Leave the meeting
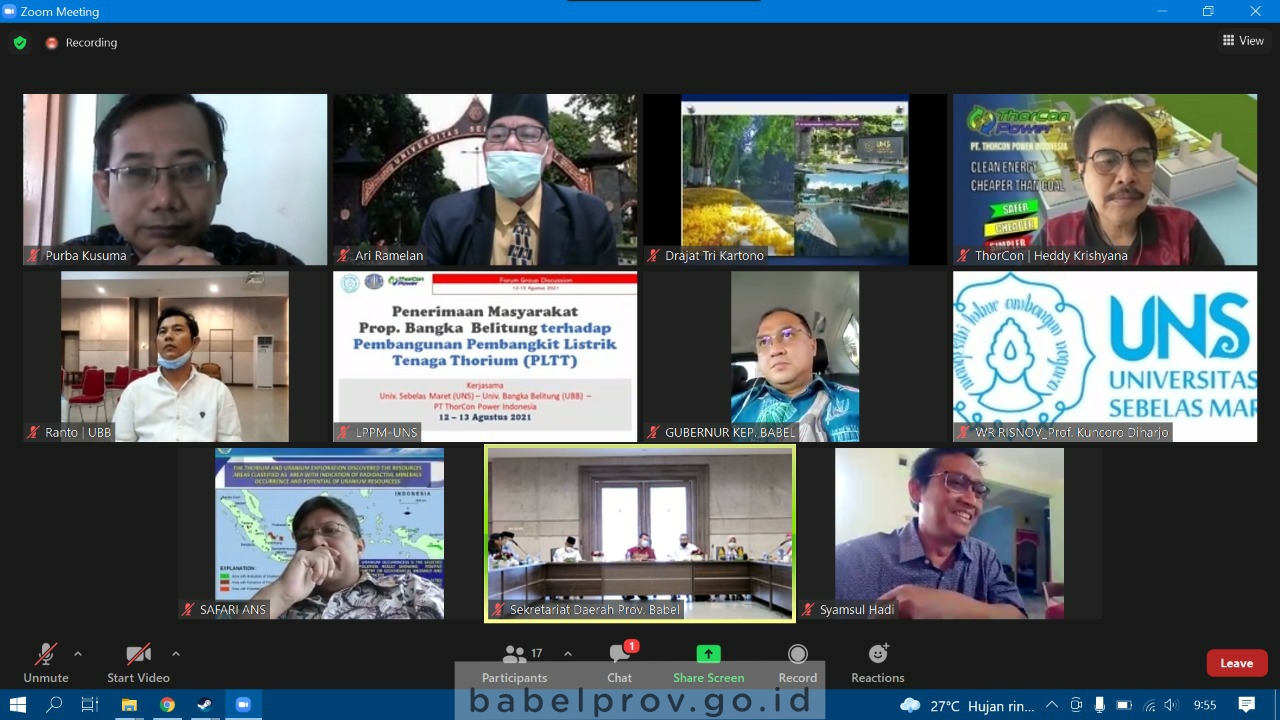The width and height of the screenshot is (1280, 720). pyautogui.click(x=1236, y=663)
